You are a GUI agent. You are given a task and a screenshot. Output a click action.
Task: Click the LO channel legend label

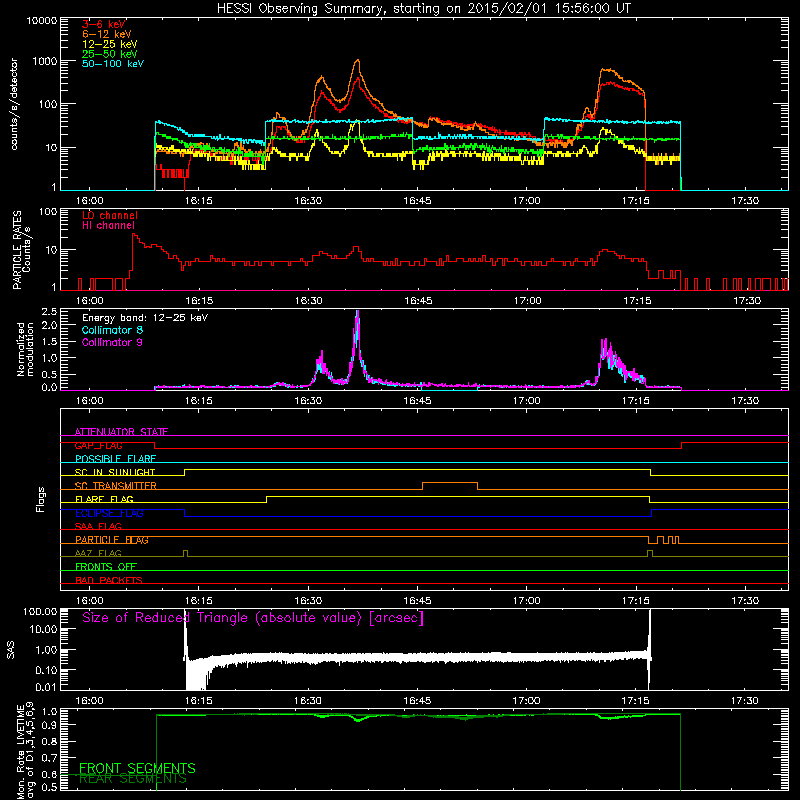110,215
